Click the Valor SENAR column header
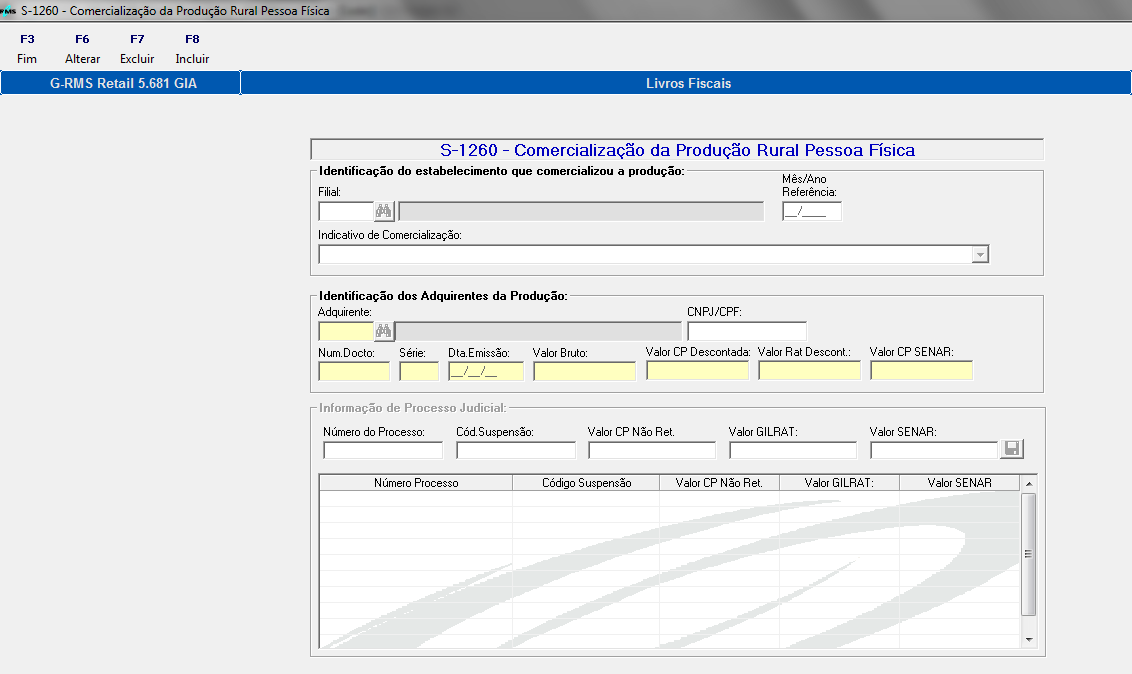 pos(959,483)
